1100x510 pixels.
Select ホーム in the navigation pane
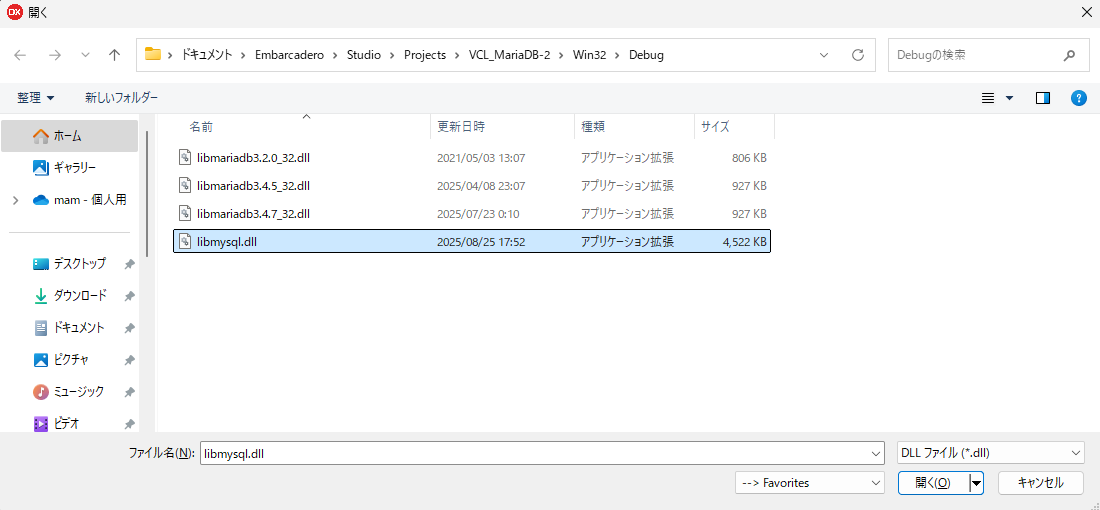69,135
